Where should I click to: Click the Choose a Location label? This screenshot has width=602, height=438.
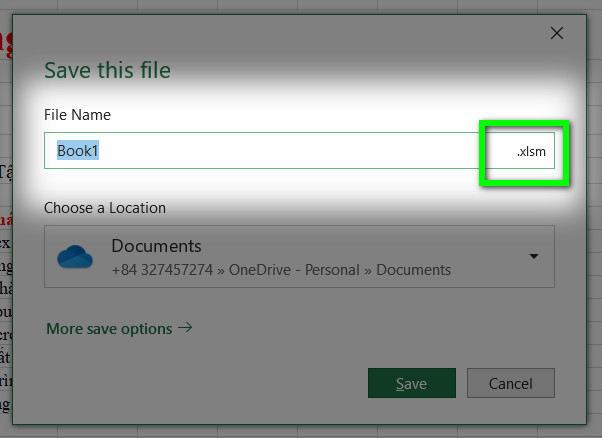tap(105, 208)
